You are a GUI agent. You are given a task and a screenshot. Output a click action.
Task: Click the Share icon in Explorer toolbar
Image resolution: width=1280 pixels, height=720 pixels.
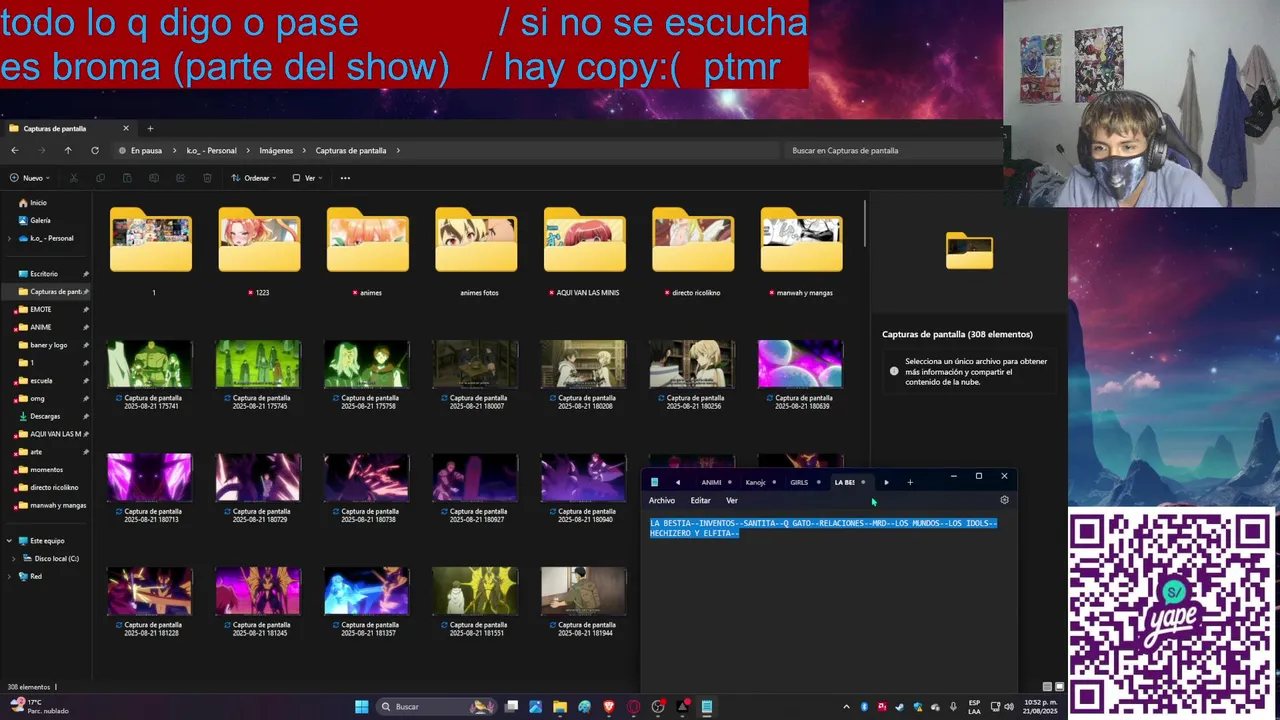click(180, 178)
